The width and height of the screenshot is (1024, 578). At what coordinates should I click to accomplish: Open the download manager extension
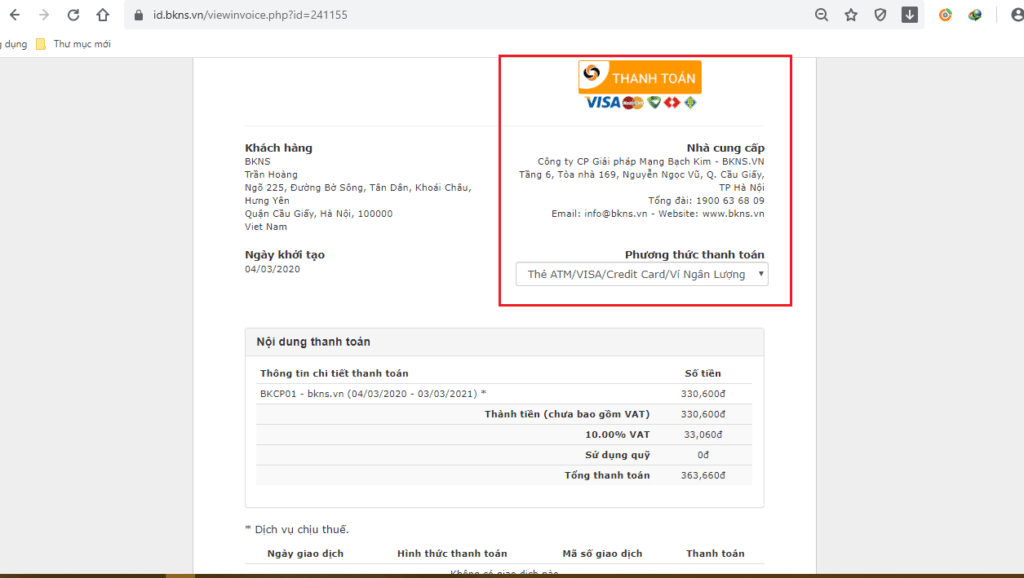pos(910,14)
